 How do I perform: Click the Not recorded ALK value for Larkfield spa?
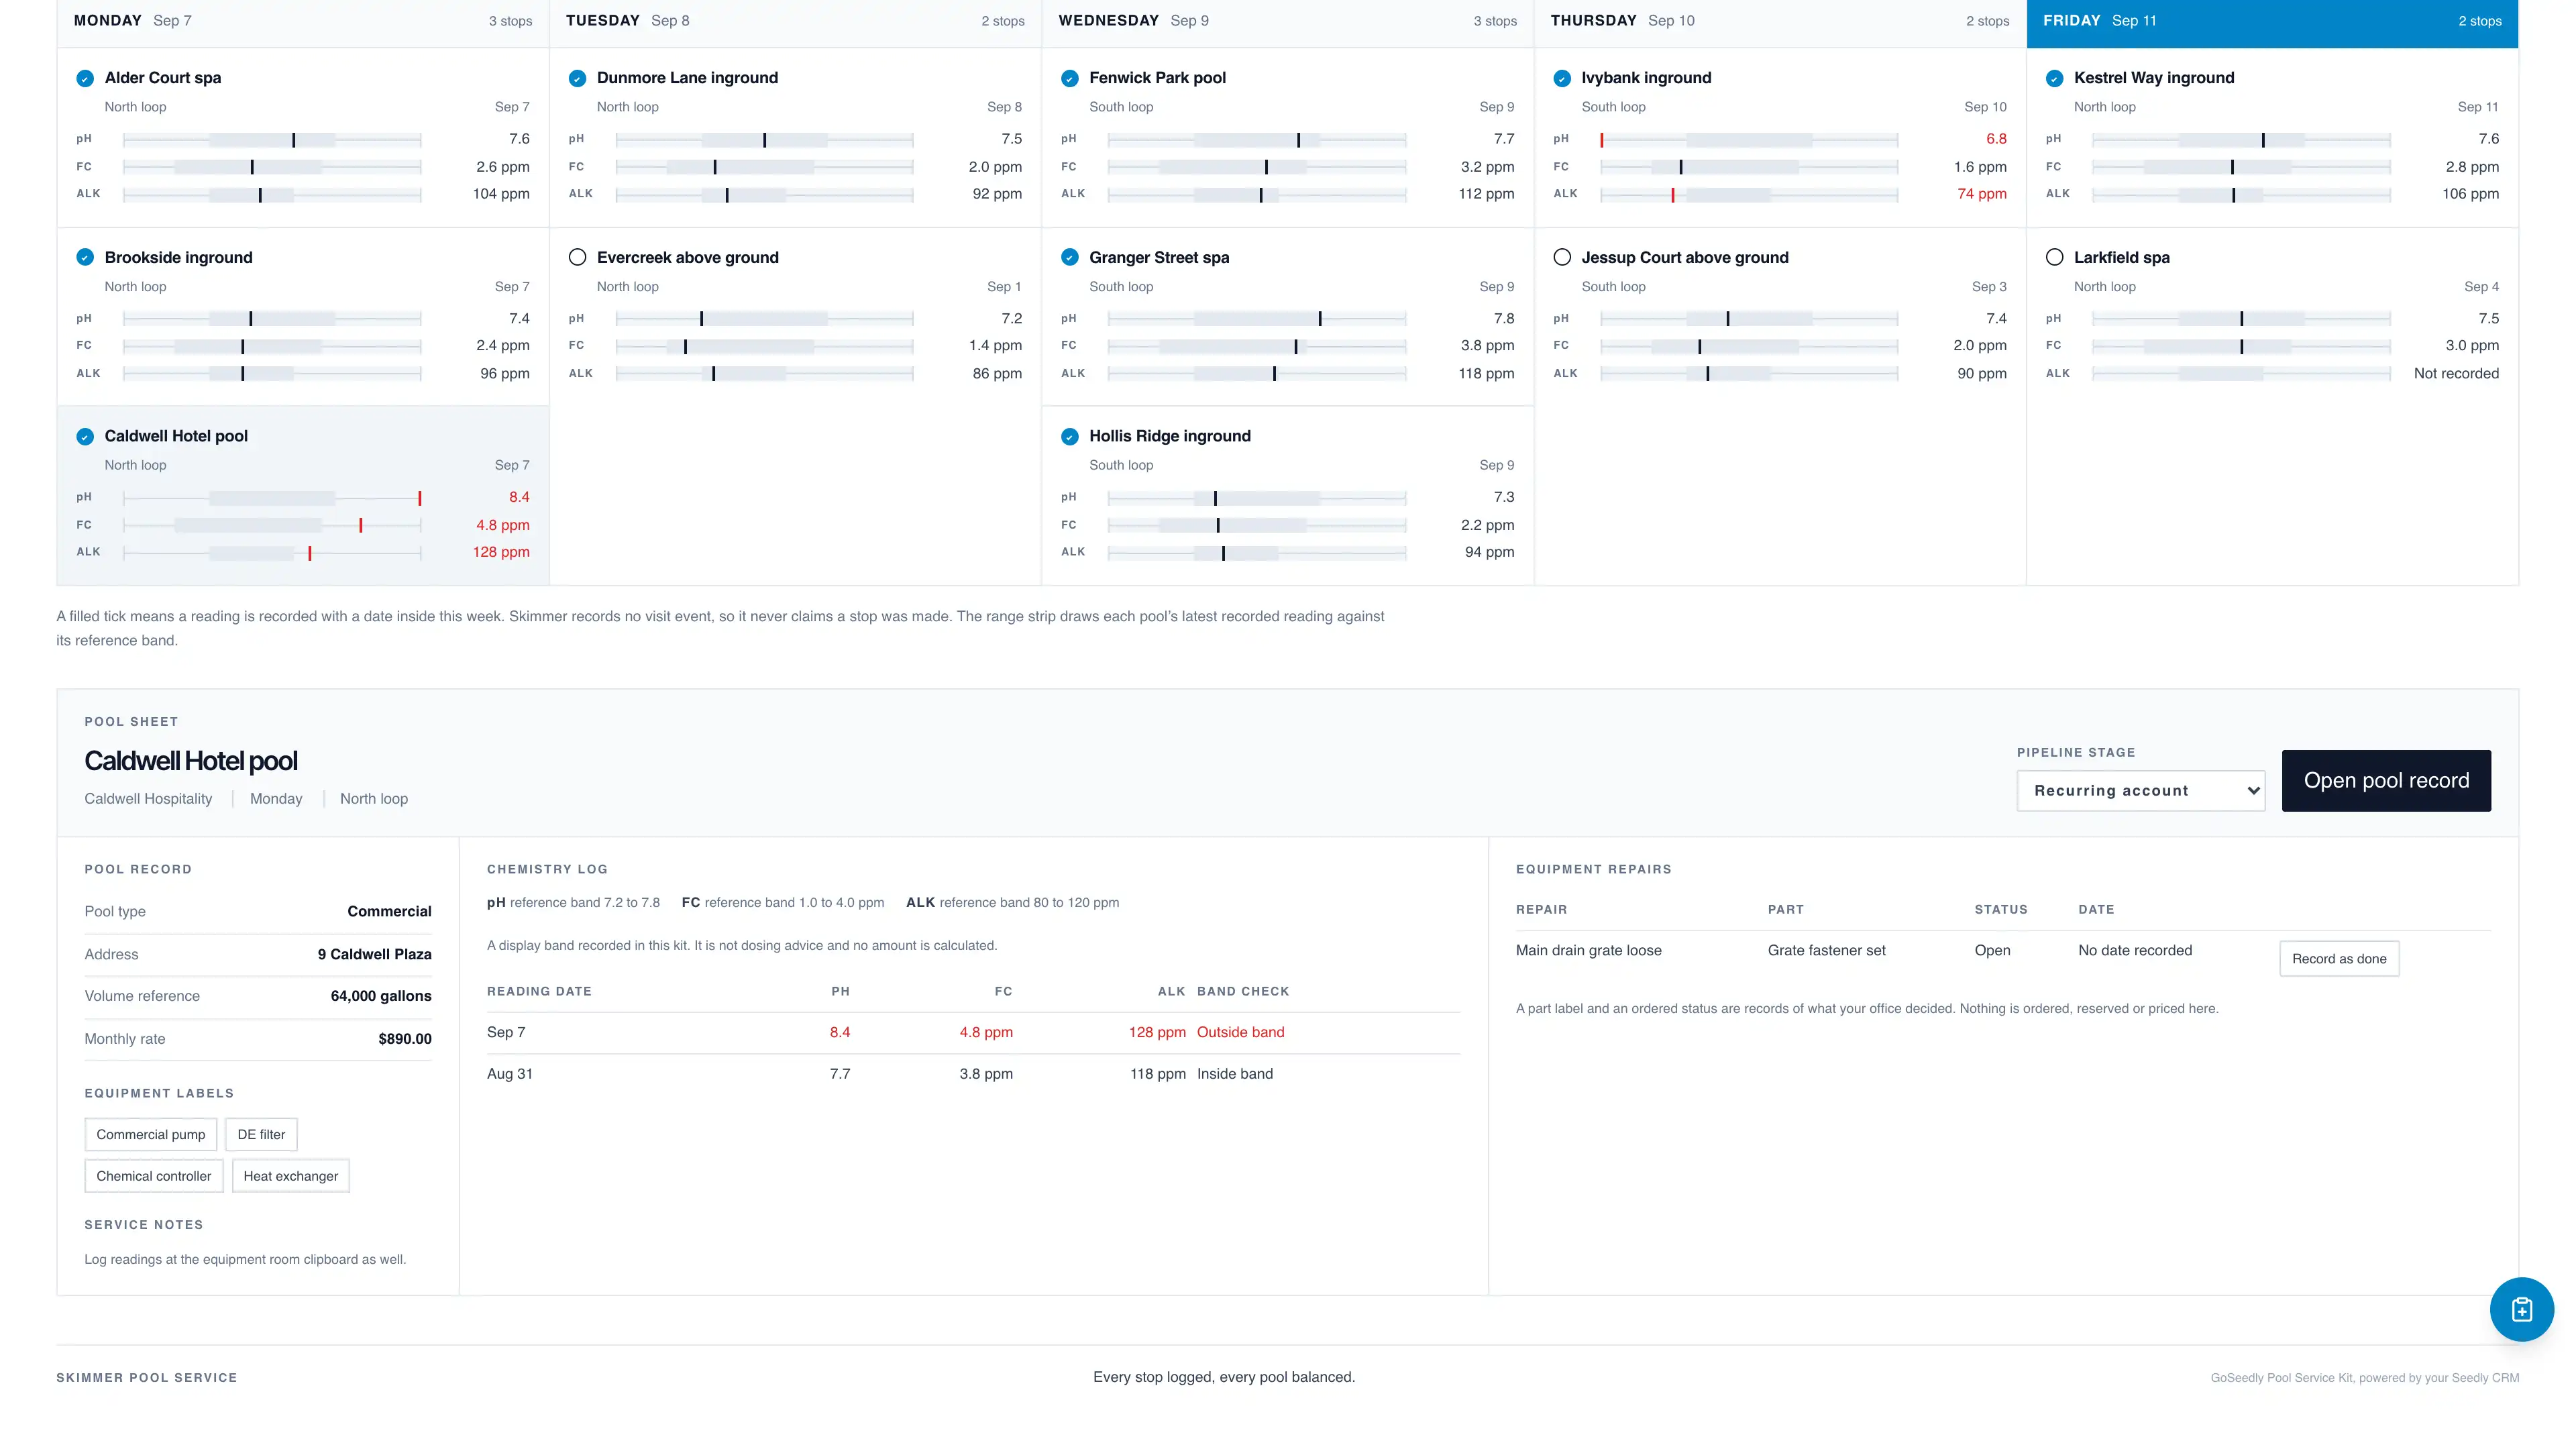tap(2456, 373)
